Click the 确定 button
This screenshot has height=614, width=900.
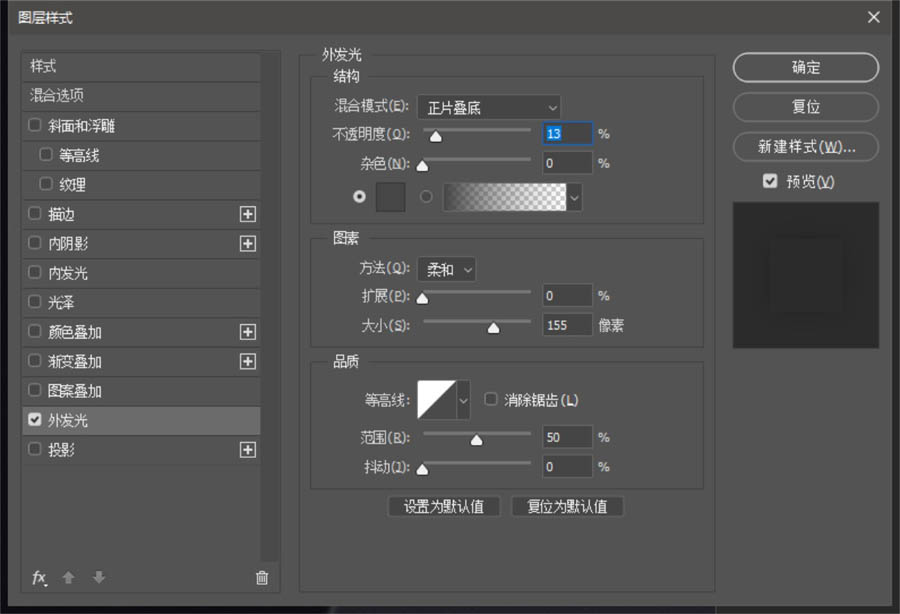click(x=806, y=68)
